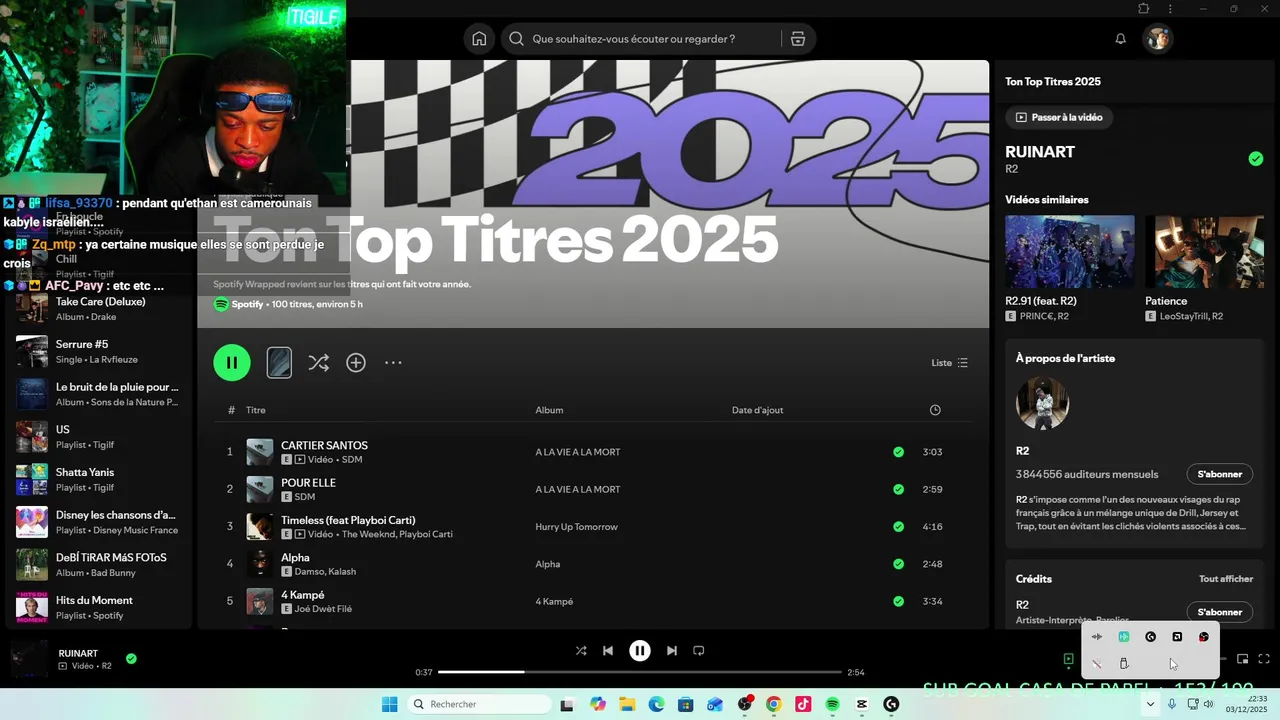
Task: Toggle shuffle beside the playlist play button
Action: pyautogui.click(x=318, y=363)
